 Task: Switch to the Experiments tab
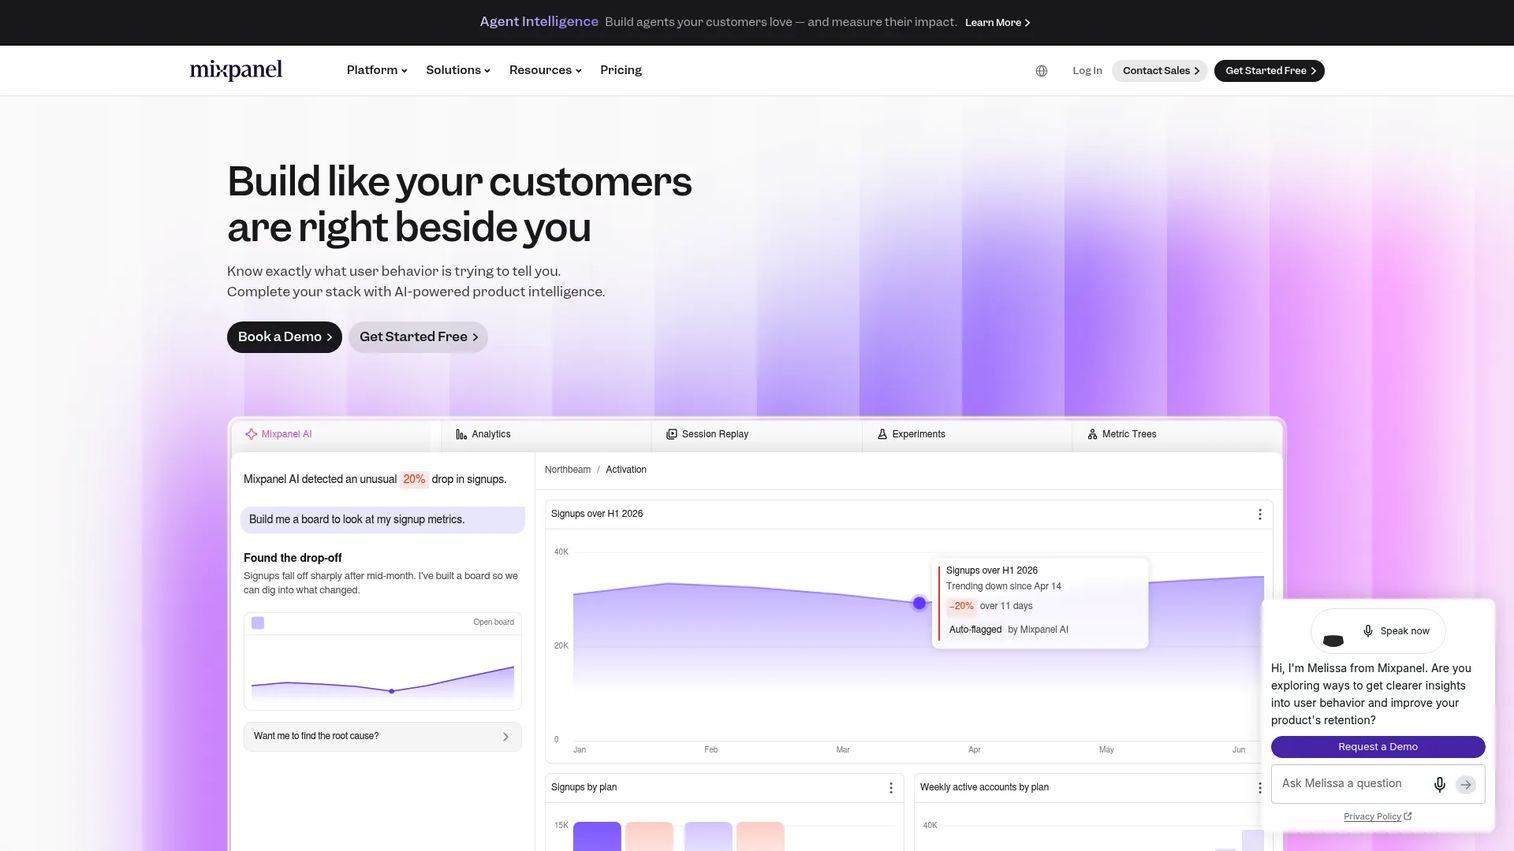[x=968, y=434]
